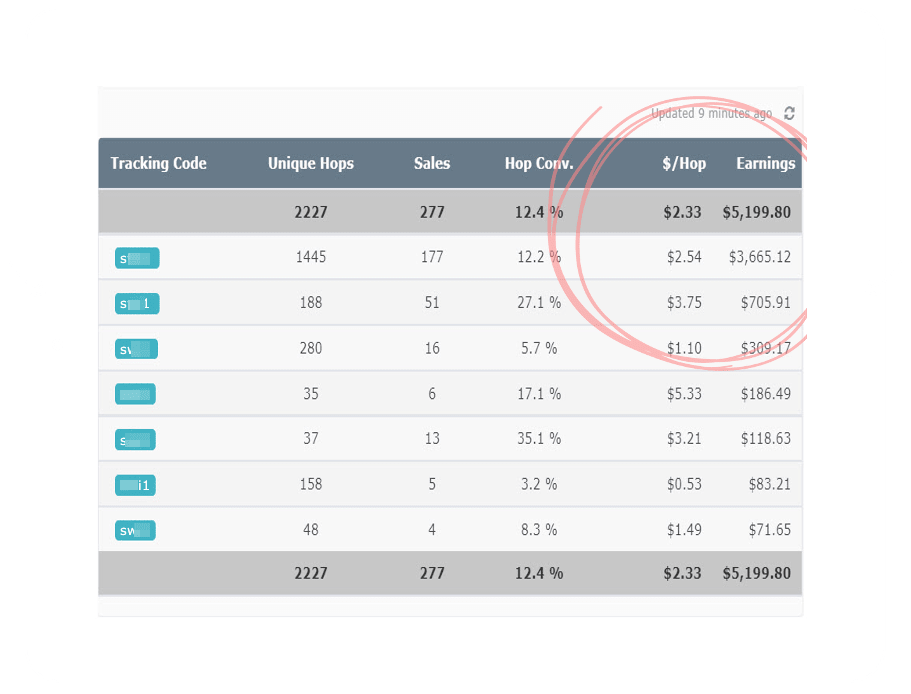
Task: Click the 35.1 % hop conversion cell
Action: tap(541, 438)
